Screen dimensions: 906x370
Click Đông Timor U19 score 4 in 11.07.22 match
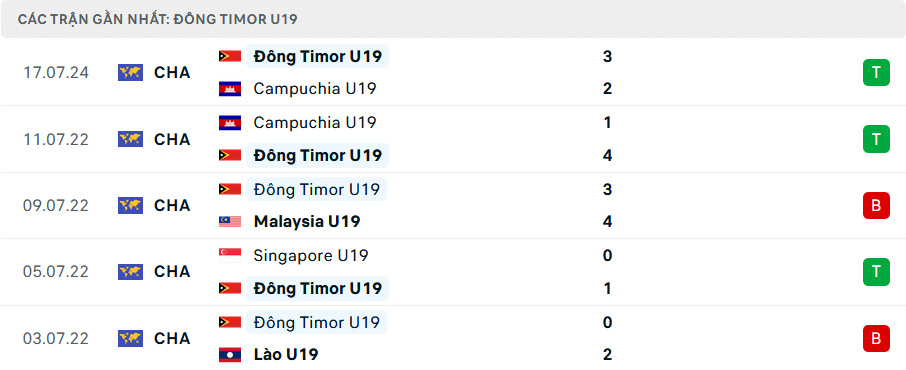607,155
